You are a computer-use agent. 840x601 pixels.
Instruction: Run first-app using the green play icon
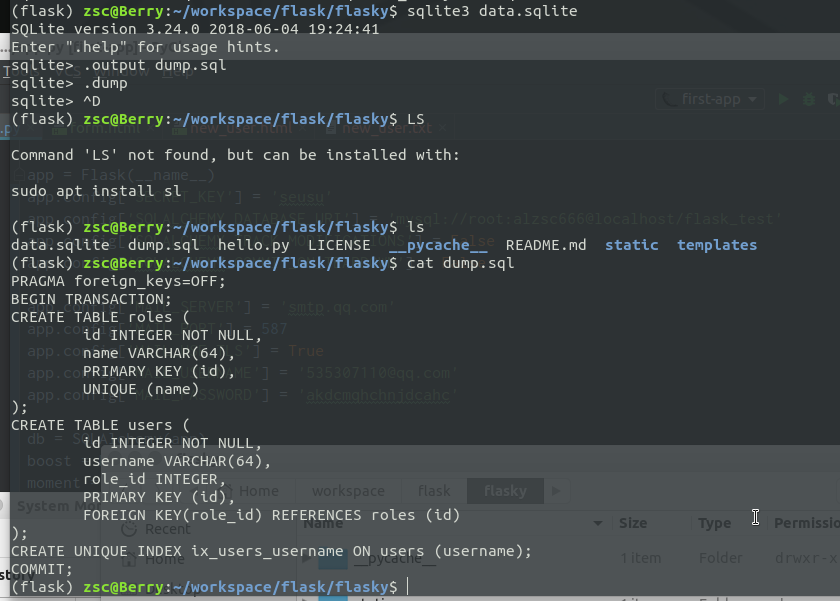click(x=783, y=99)
